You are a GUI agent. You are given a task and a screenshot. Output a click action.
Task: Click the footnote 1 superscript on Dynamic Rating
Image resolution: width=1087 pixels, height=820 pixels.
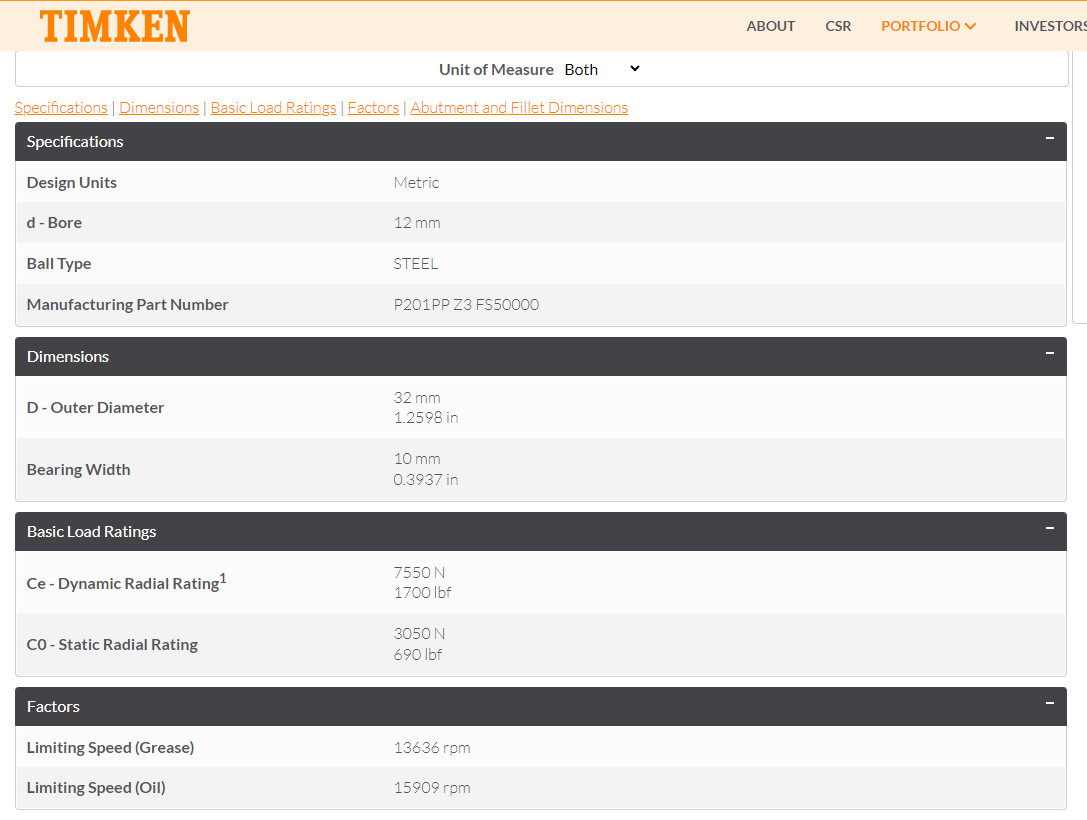tap(223, 577)
